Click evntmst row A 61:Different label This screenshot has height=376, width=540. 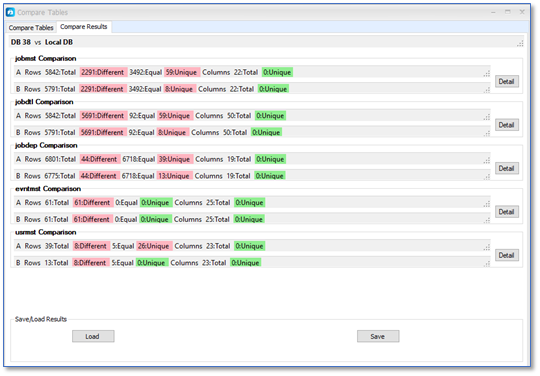click(x=93, y=202)
